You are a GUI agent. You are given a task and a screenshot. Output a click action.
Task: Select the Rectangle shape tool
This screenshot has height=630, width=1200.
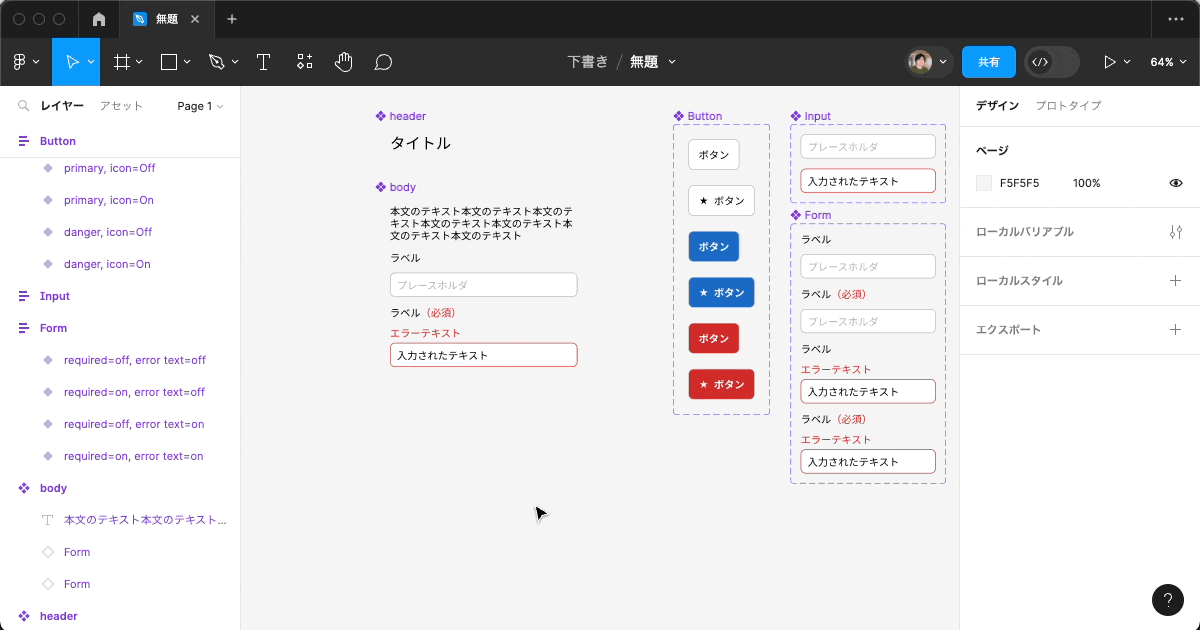pos(167,61)
